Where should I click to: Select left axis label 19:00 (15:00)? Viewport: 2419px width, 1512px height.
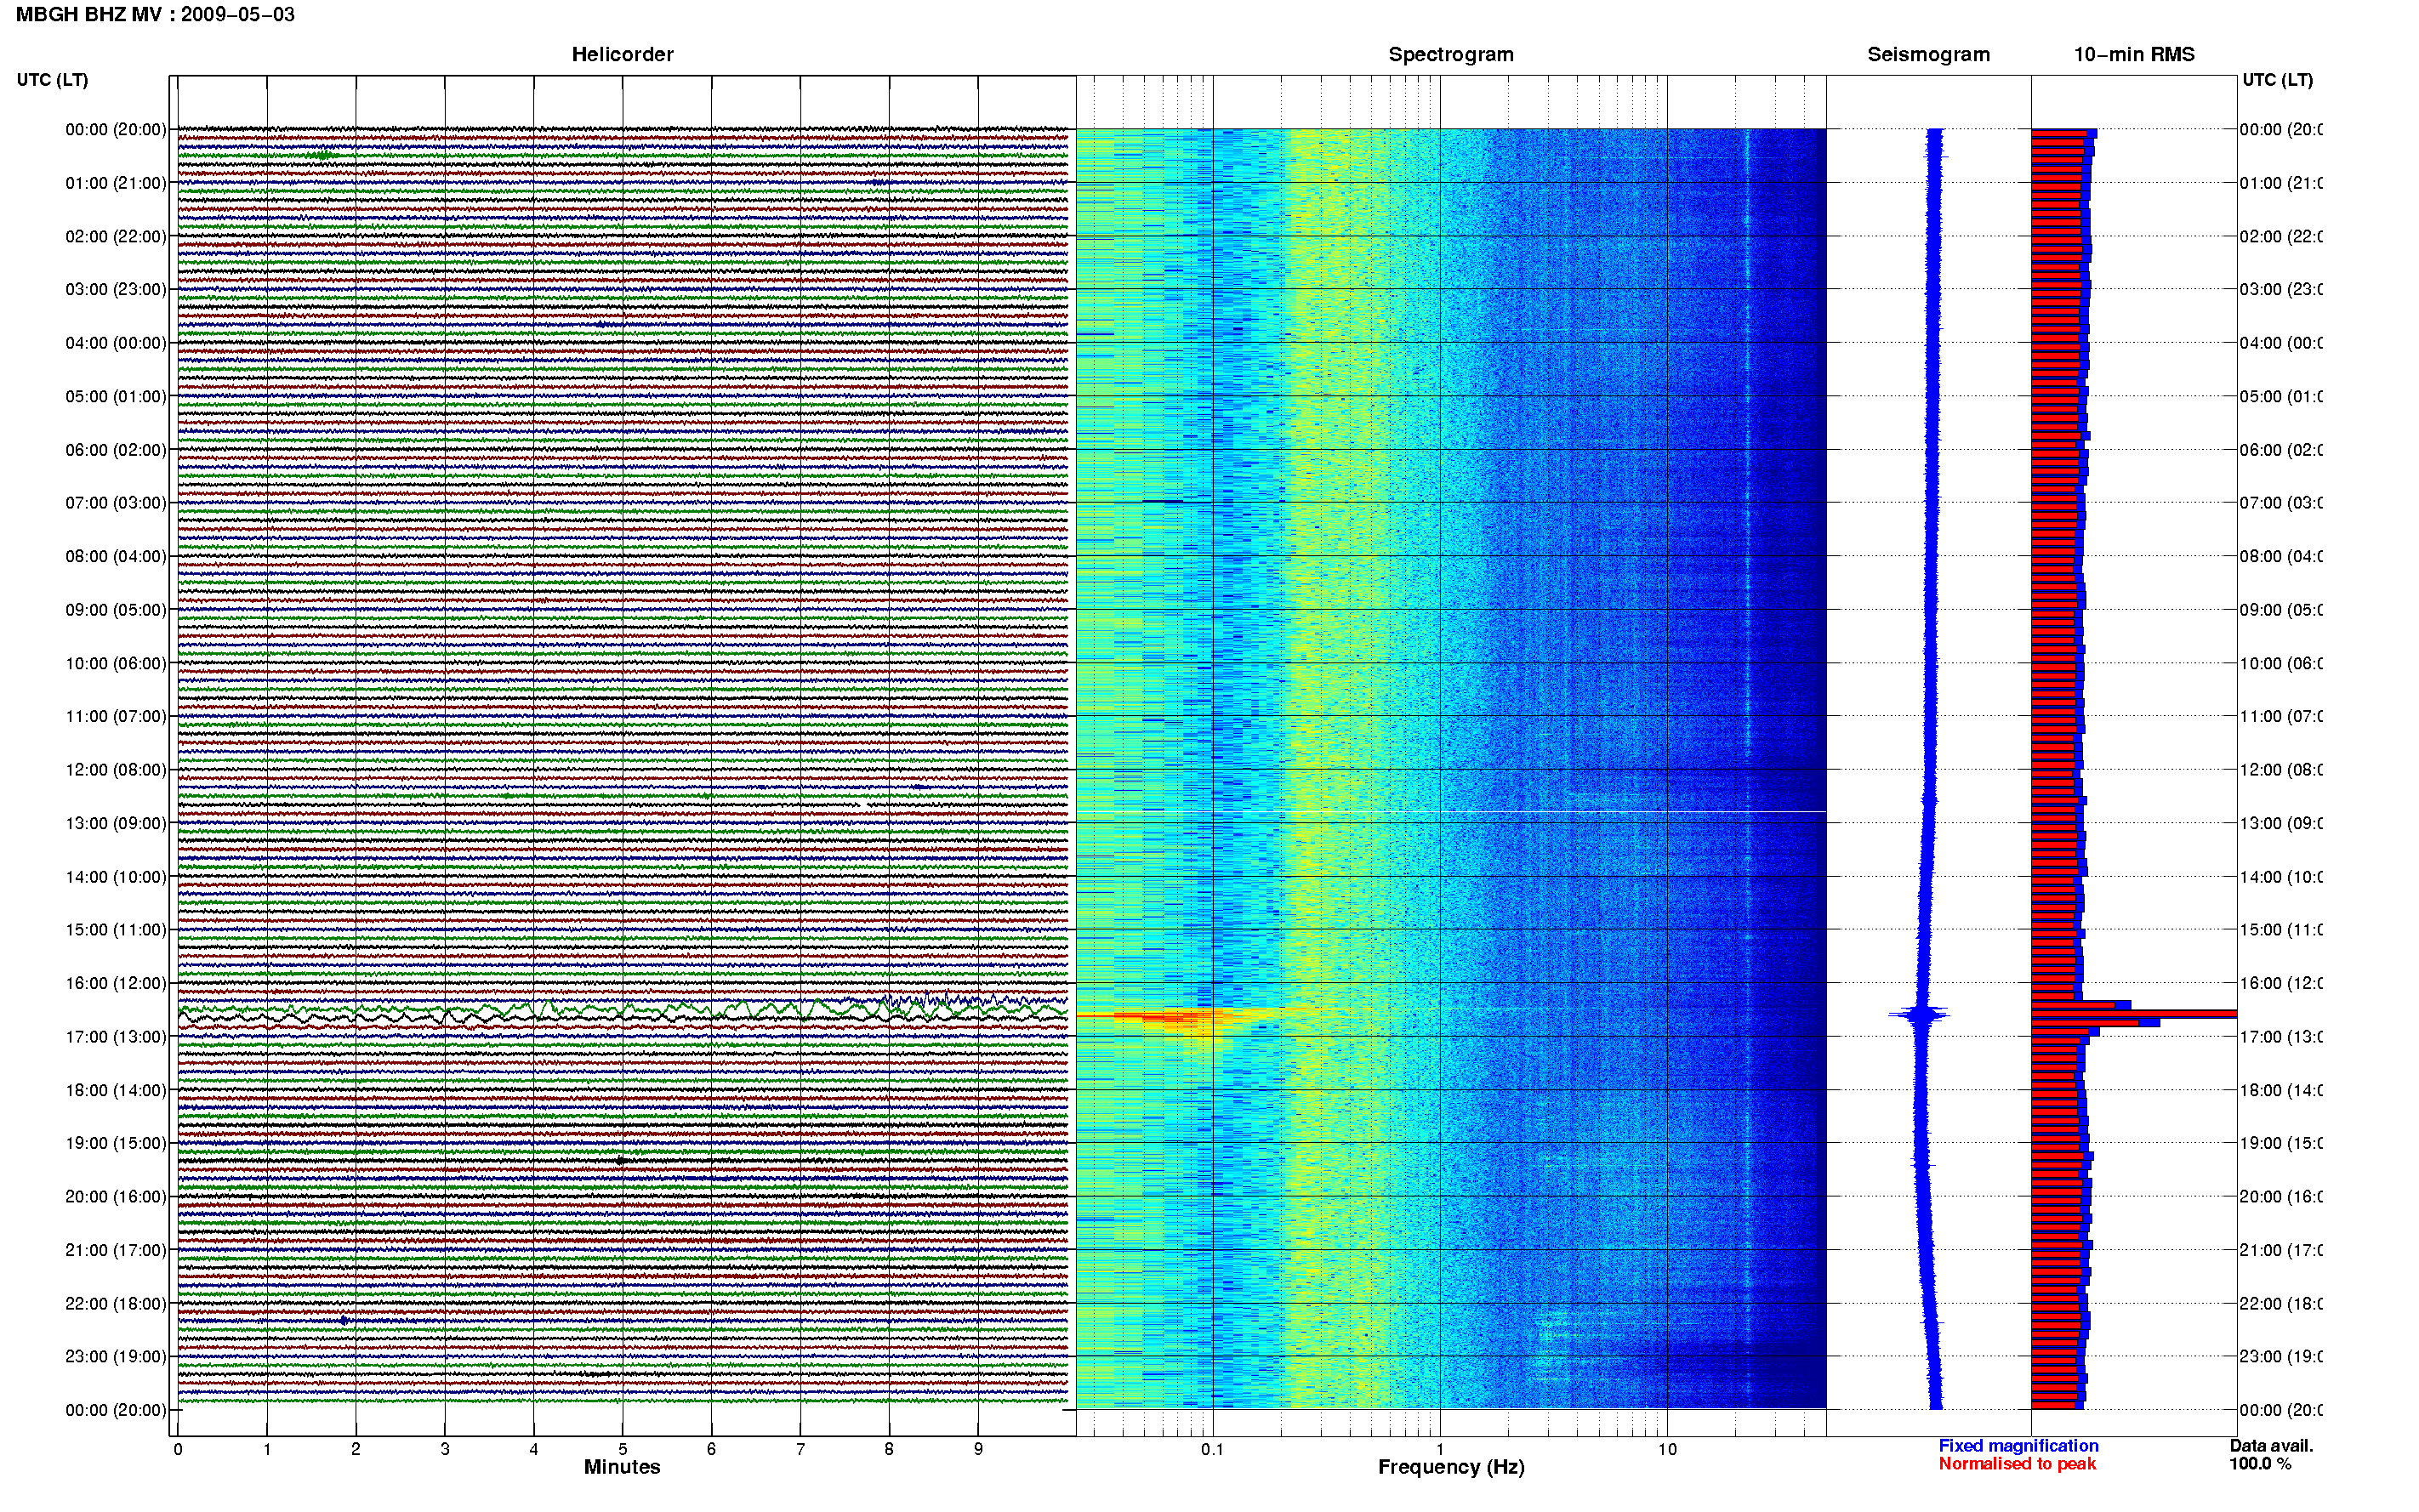(116, 1143)
